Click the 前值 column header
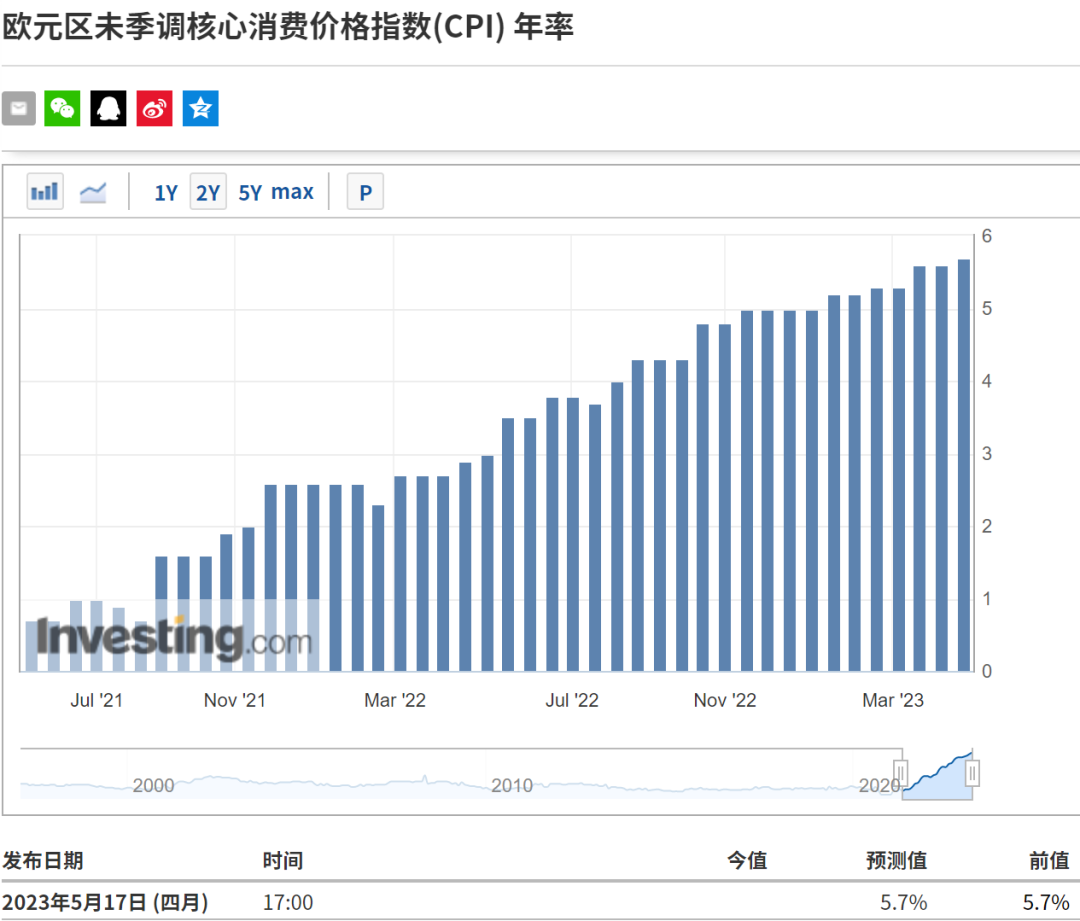Screen dimensions: 1080x921 [1049, 860]
